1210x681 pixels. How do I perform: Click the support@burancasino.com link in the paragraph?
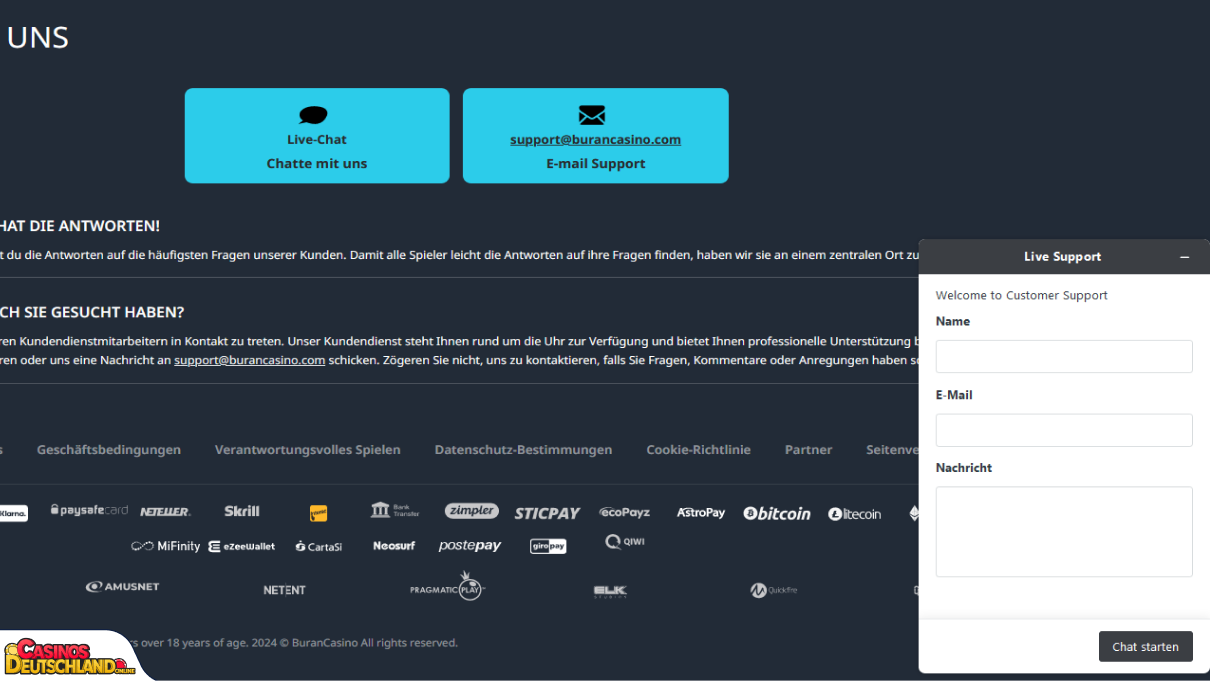pyautogui.click(x=250, y=360)
